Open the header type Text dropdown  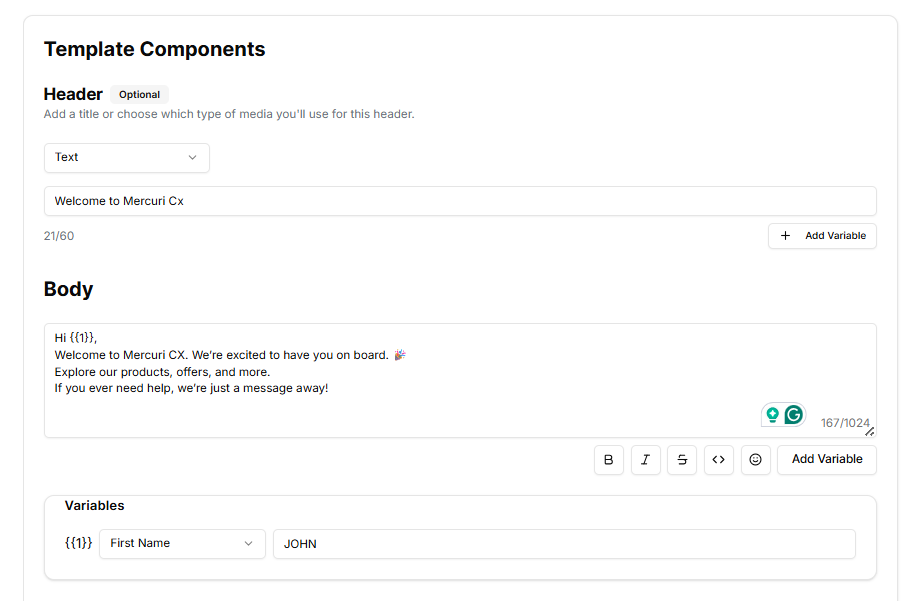[126, 158]
